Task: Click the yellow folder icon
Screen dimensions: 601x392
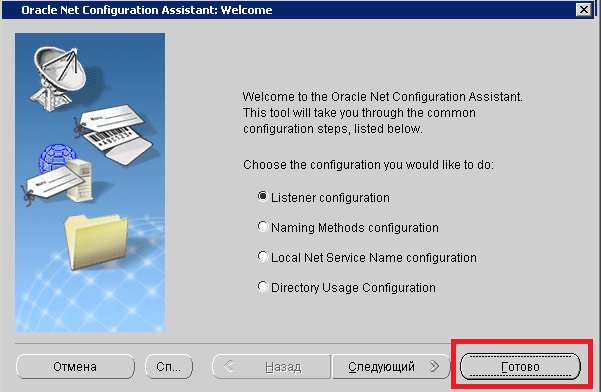Action: point(96,241)
